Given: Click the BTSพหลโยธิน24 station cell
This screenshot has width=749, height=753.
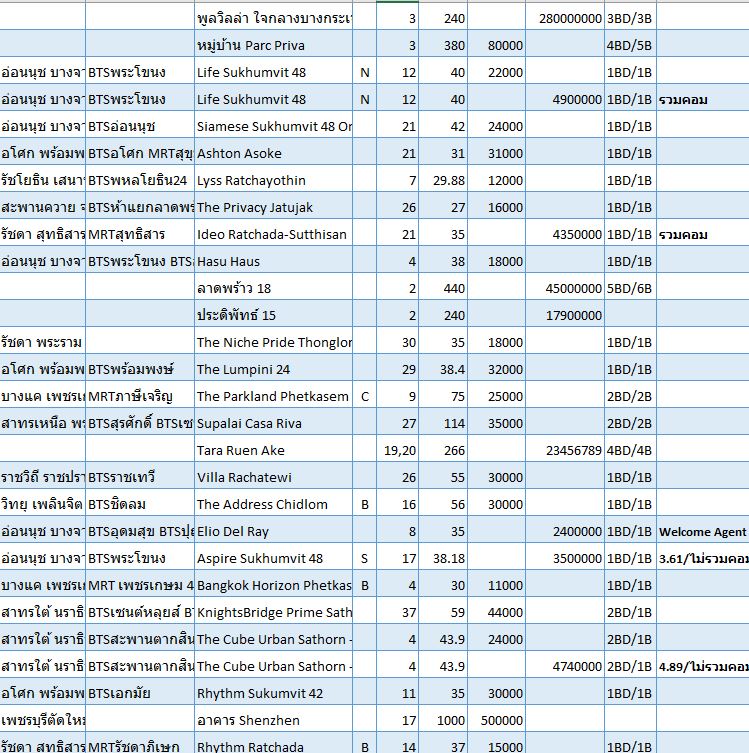Looking at the screenshot, I should coord(140,180).
